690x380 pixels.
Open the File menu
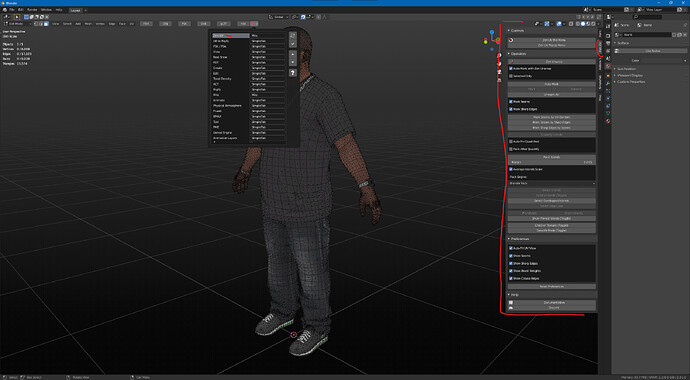(x=12, y=10)
